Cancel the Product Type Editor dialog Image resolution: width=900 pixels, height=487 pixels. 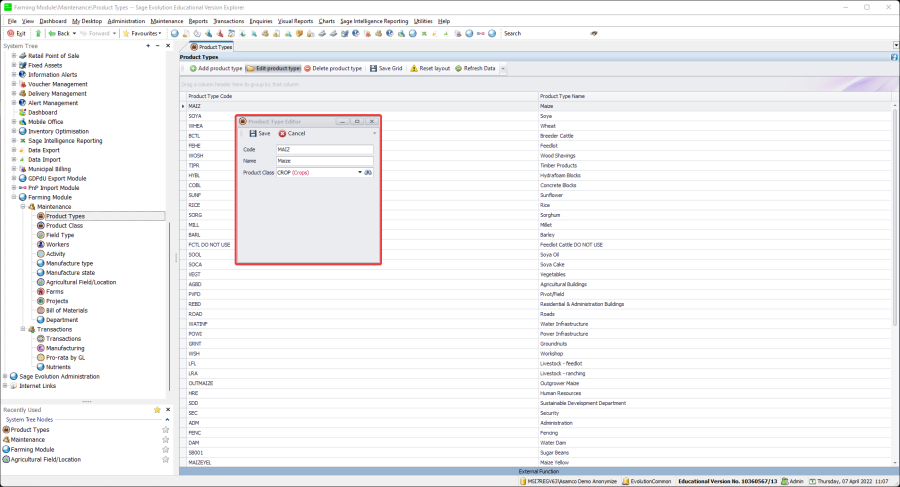click(292, 133)
